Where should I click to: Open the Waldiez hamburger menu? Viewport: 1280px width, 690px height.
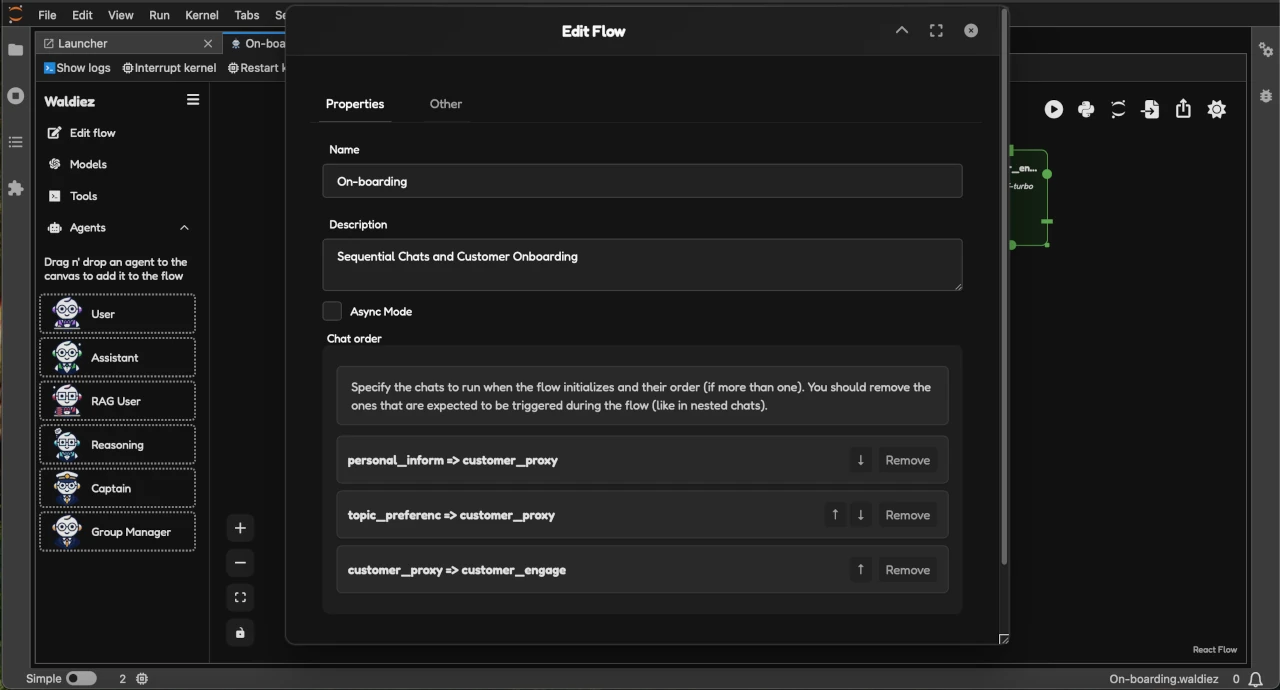pyautogui.click(x=193, y=99)
